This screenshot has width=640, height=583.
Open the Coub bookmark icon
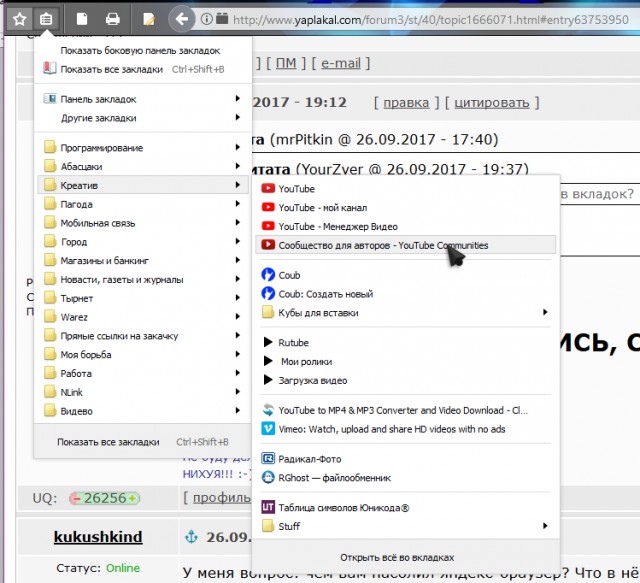268,274
